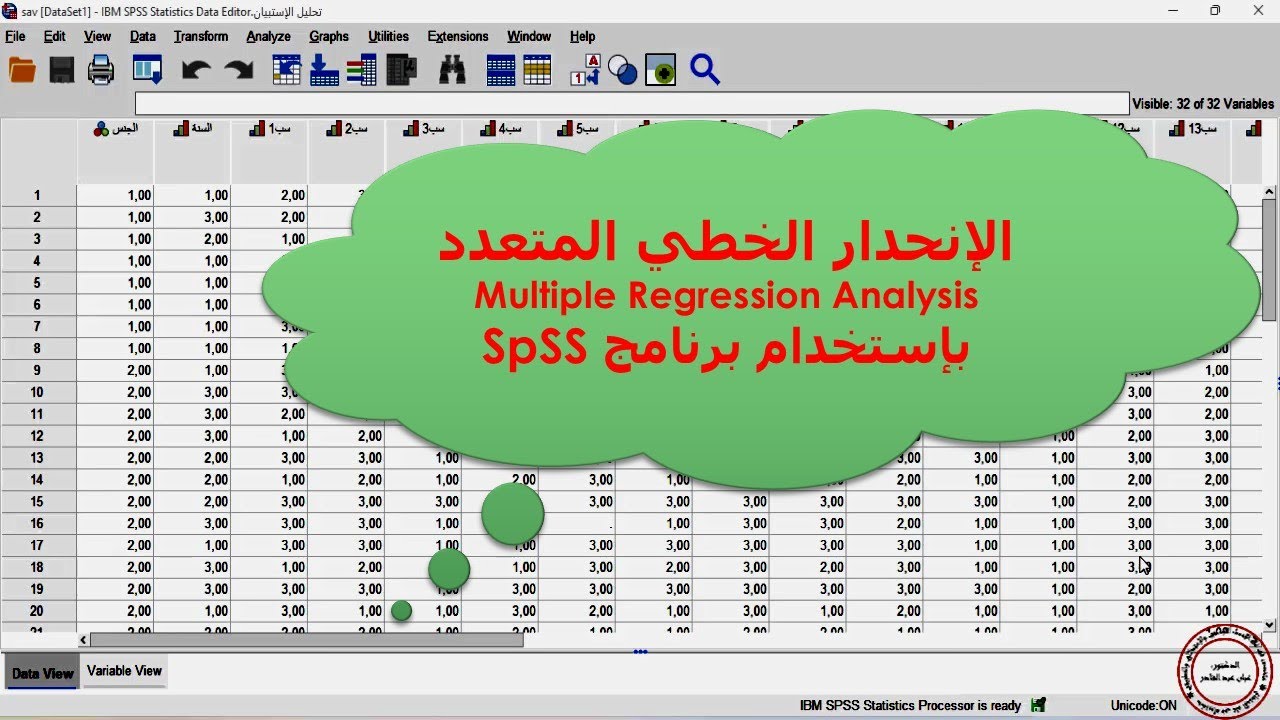
Task: Select the السنة column header
Action: (192, 151)
